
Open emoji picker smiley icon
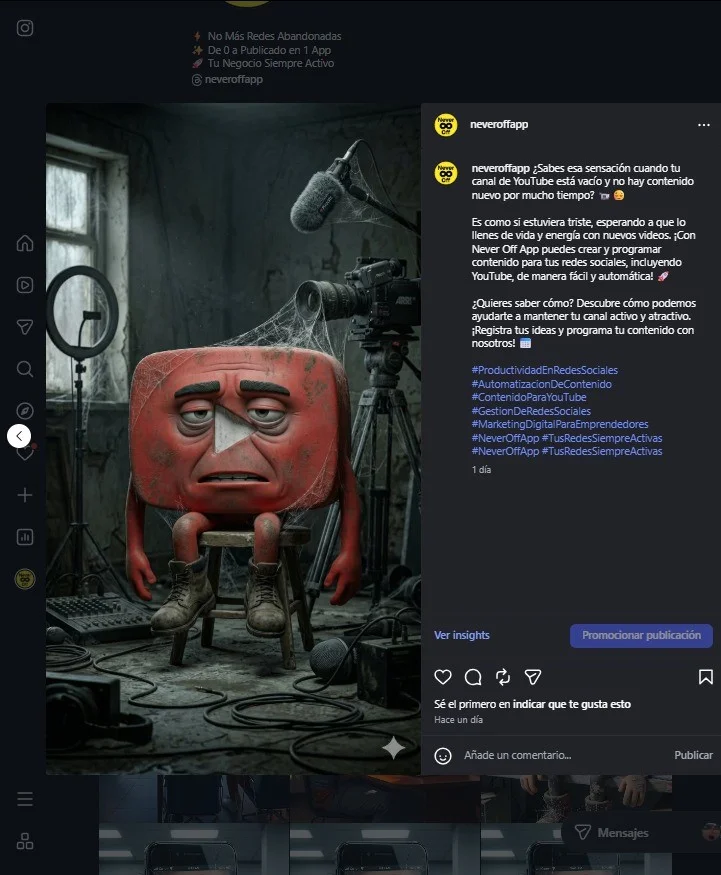(x=443, y=756)
